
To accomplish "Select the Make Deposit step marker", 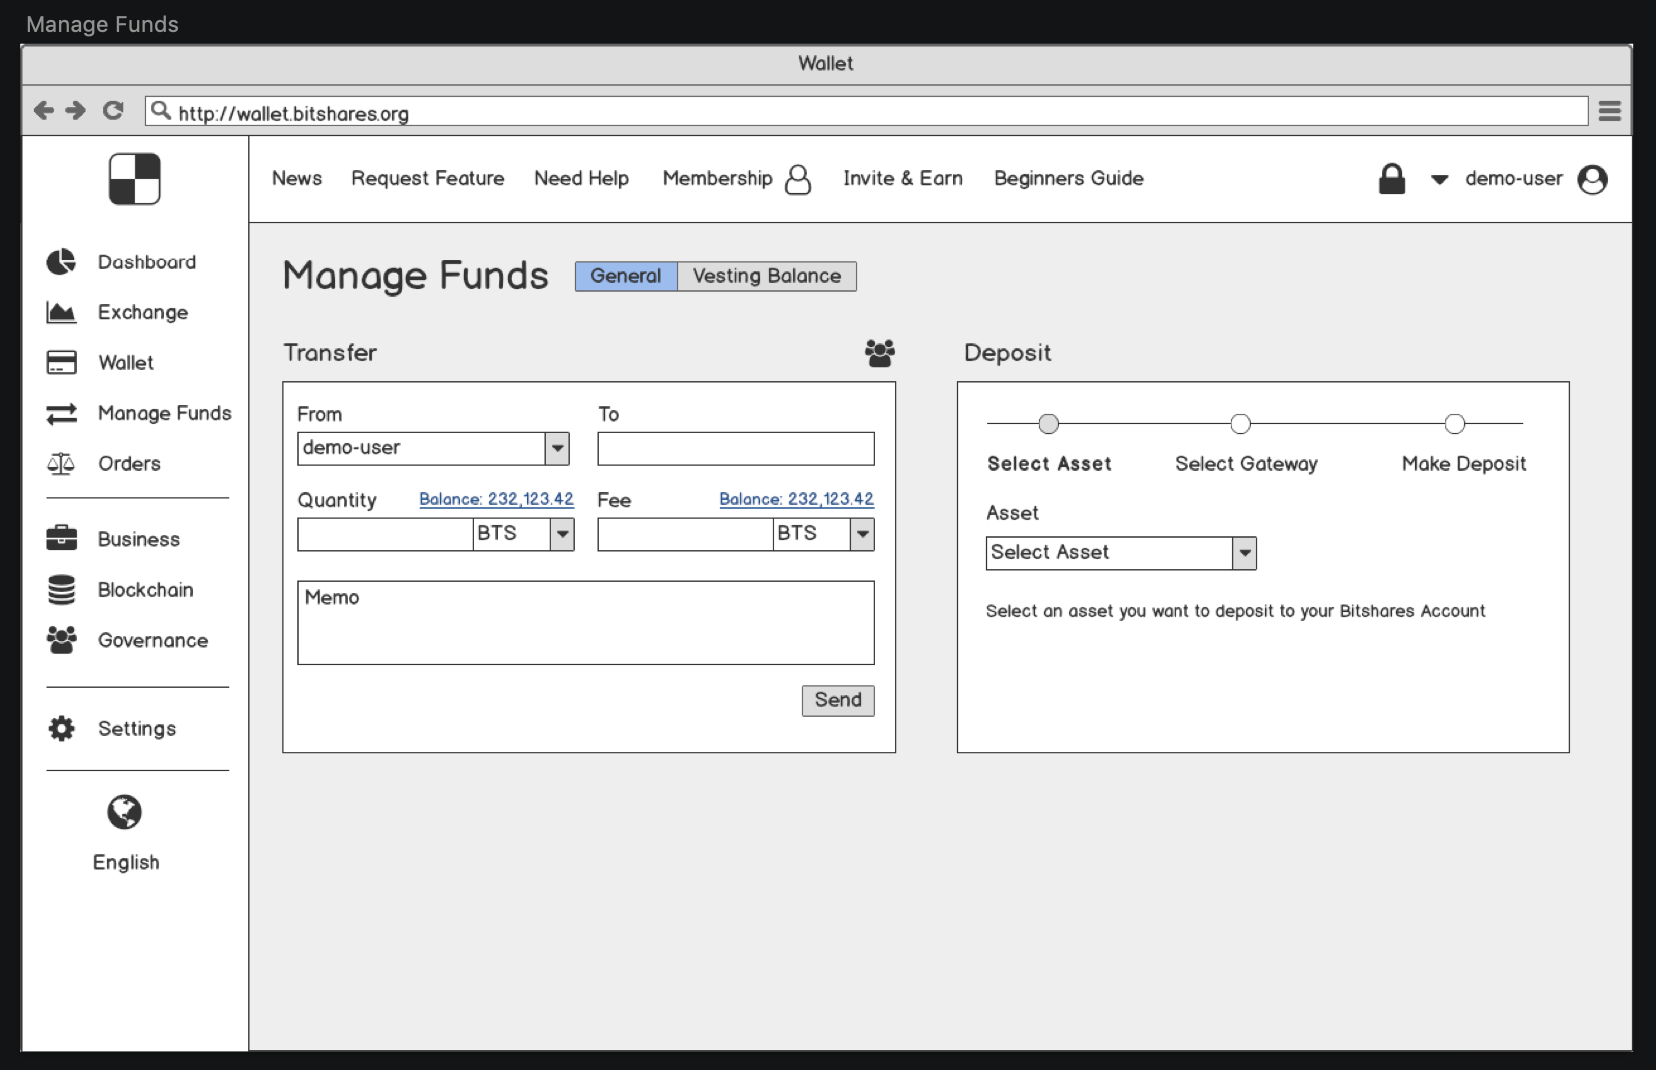I will coord(1455,424).
